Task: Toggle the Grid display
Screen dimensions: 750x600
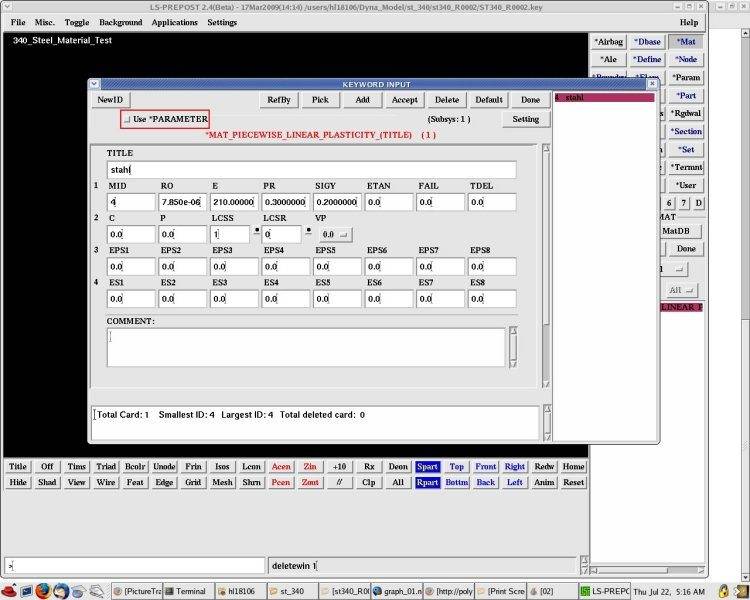Action: coord(193,482)
